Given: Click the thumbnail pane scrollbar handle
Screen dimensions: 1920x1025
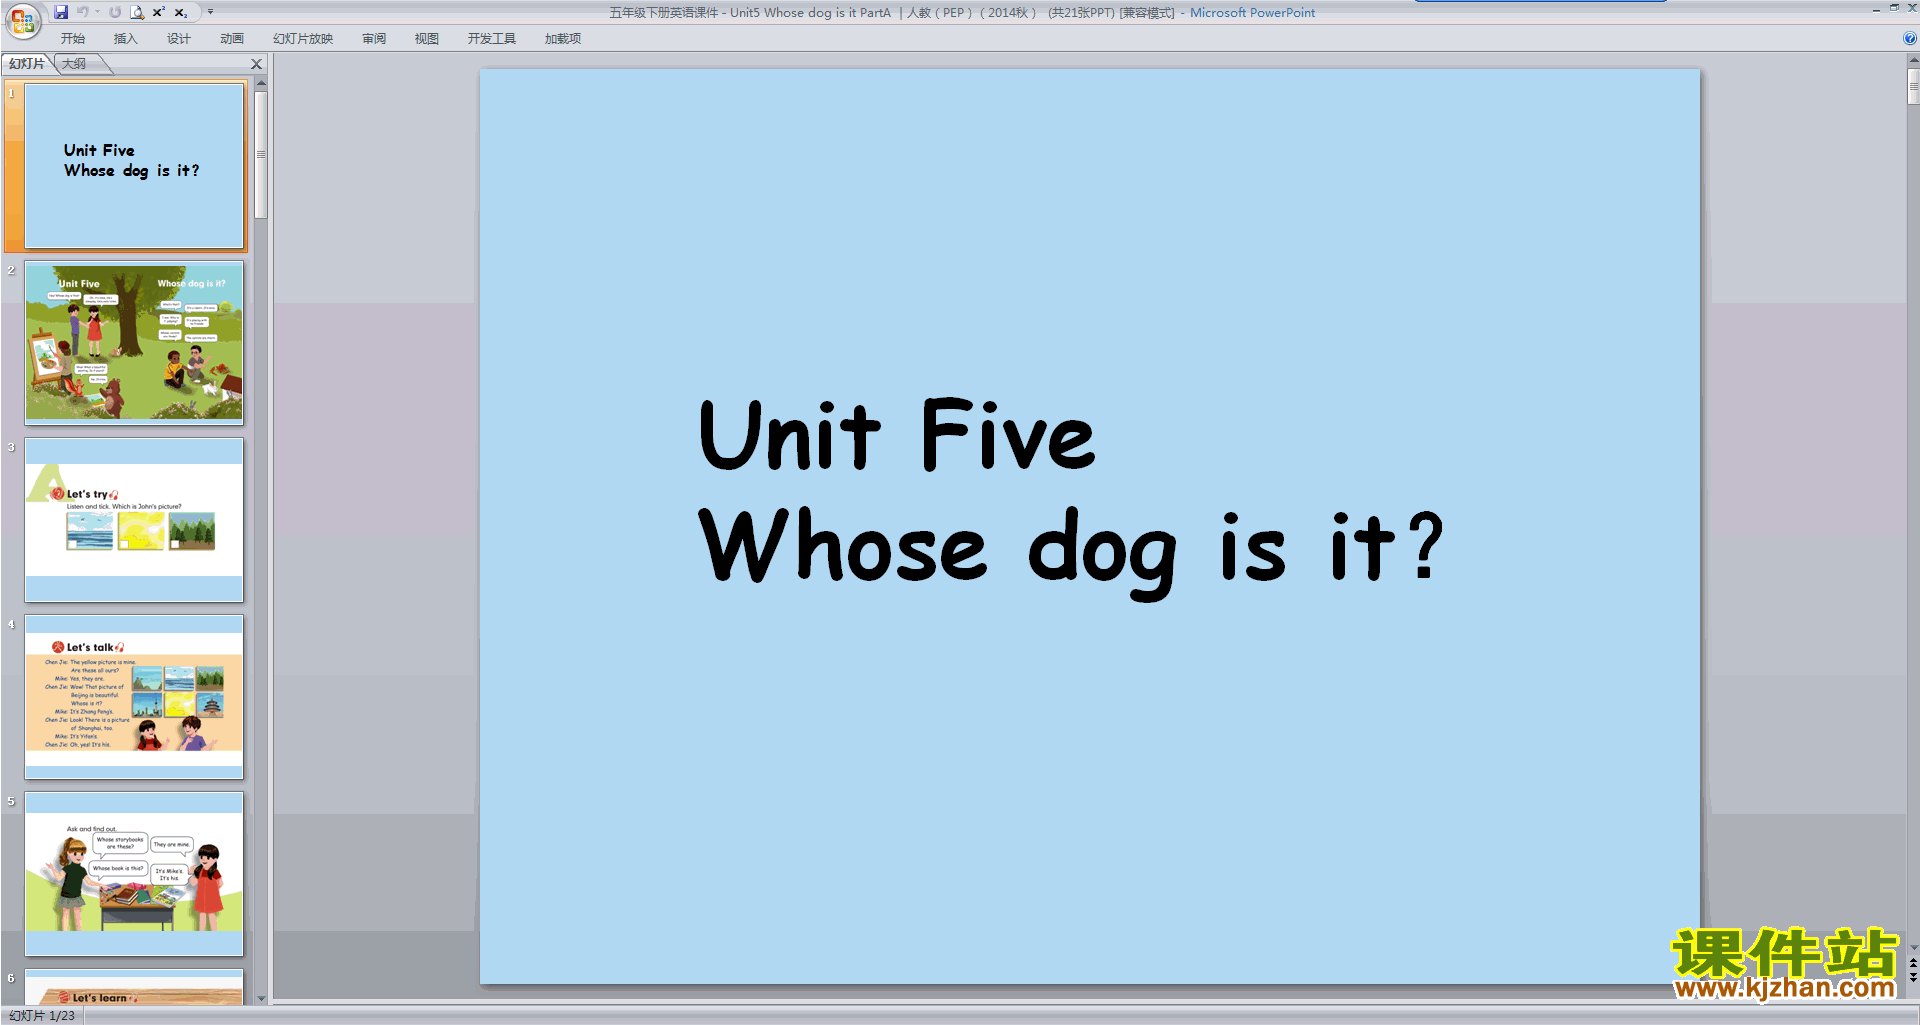Looking at the screenshot, I should [x=261, y=155].
